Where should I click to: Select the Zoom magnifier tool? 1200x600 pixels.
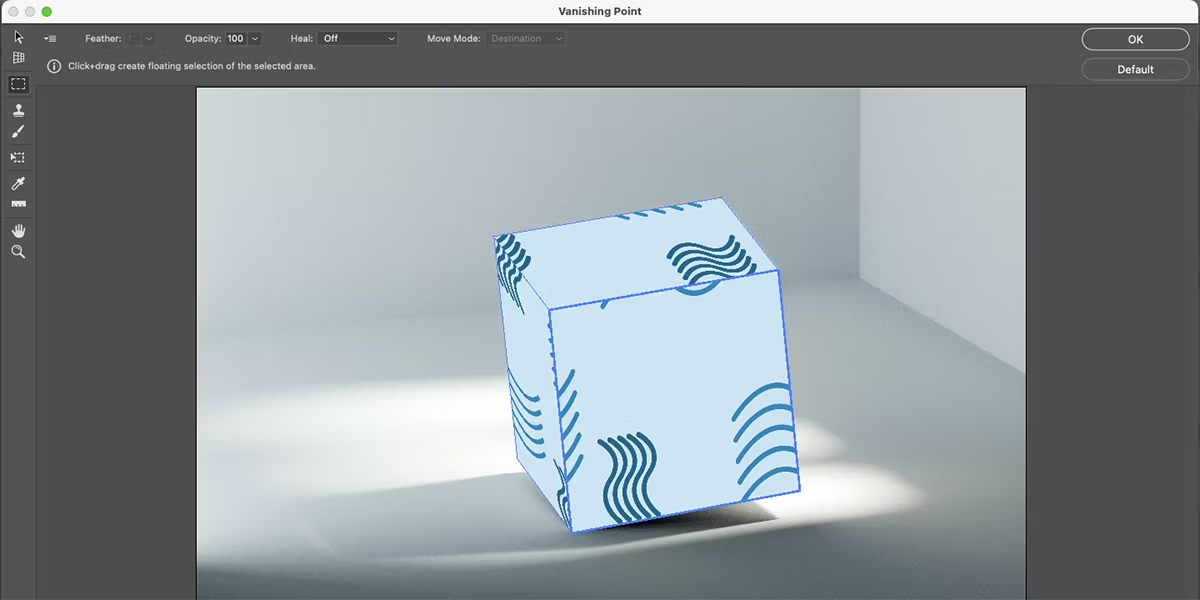pos(18,253)
